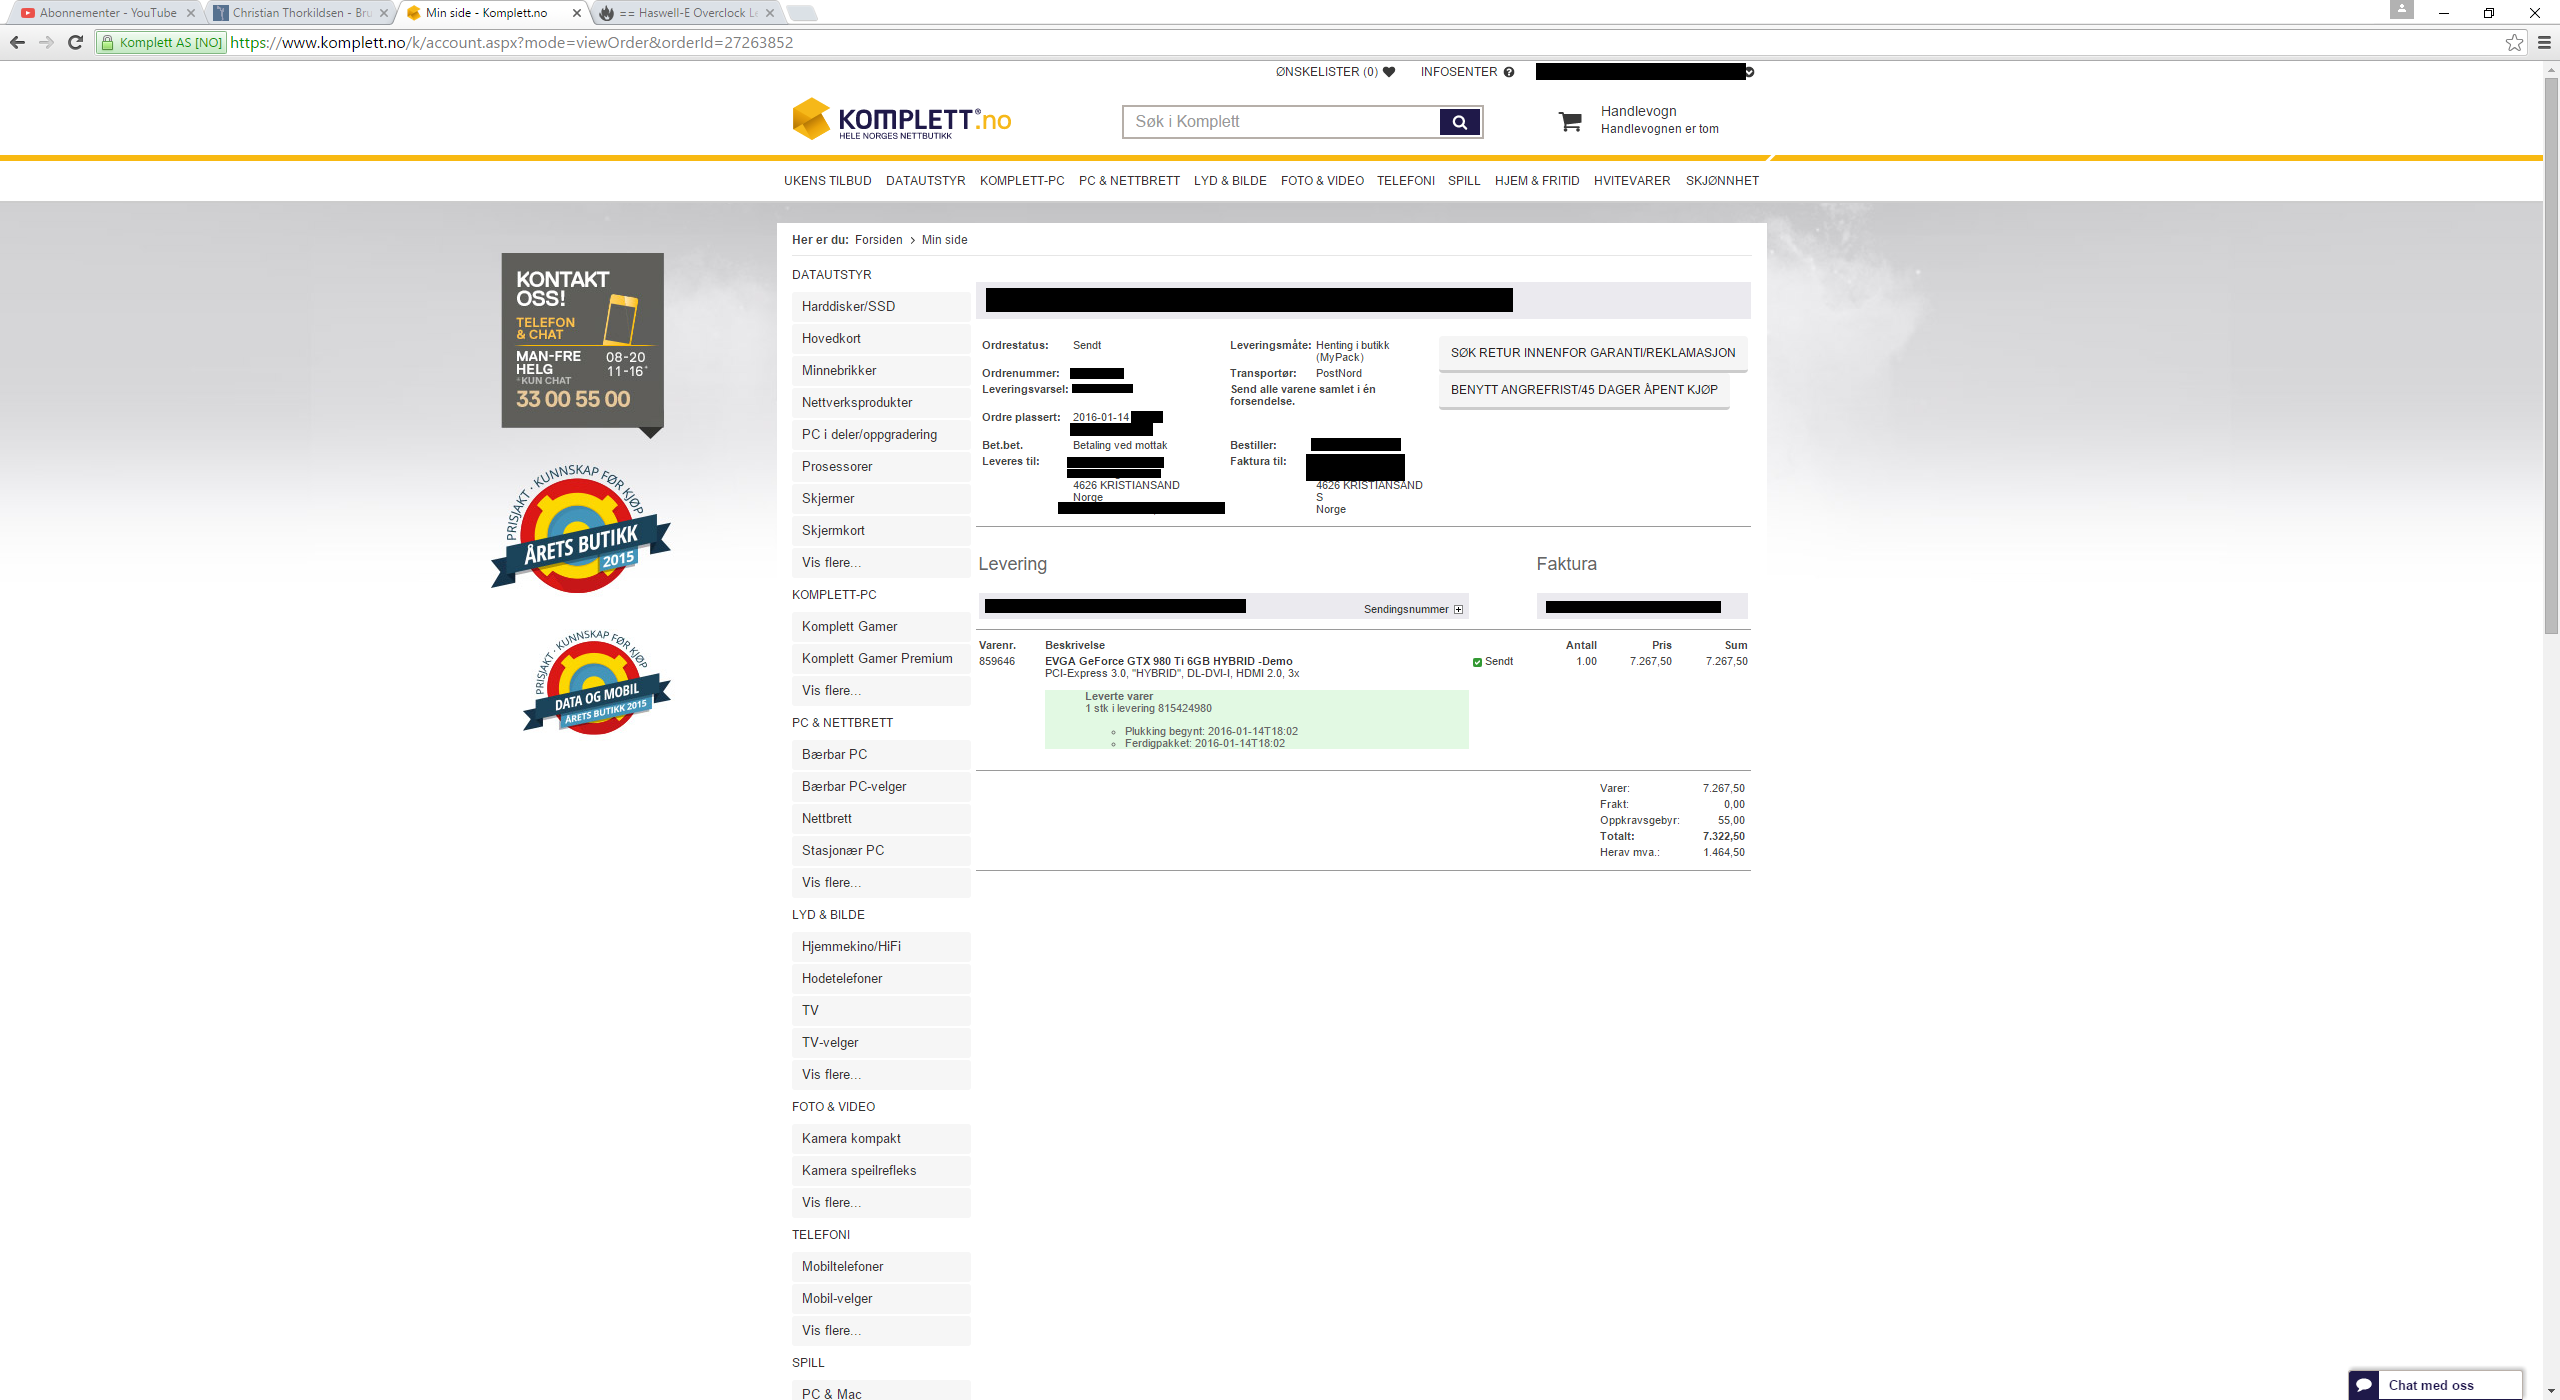This screenshot has width=2560, height=1400.
Task: Click the search magnifier button
Action: click(1459, 122)
